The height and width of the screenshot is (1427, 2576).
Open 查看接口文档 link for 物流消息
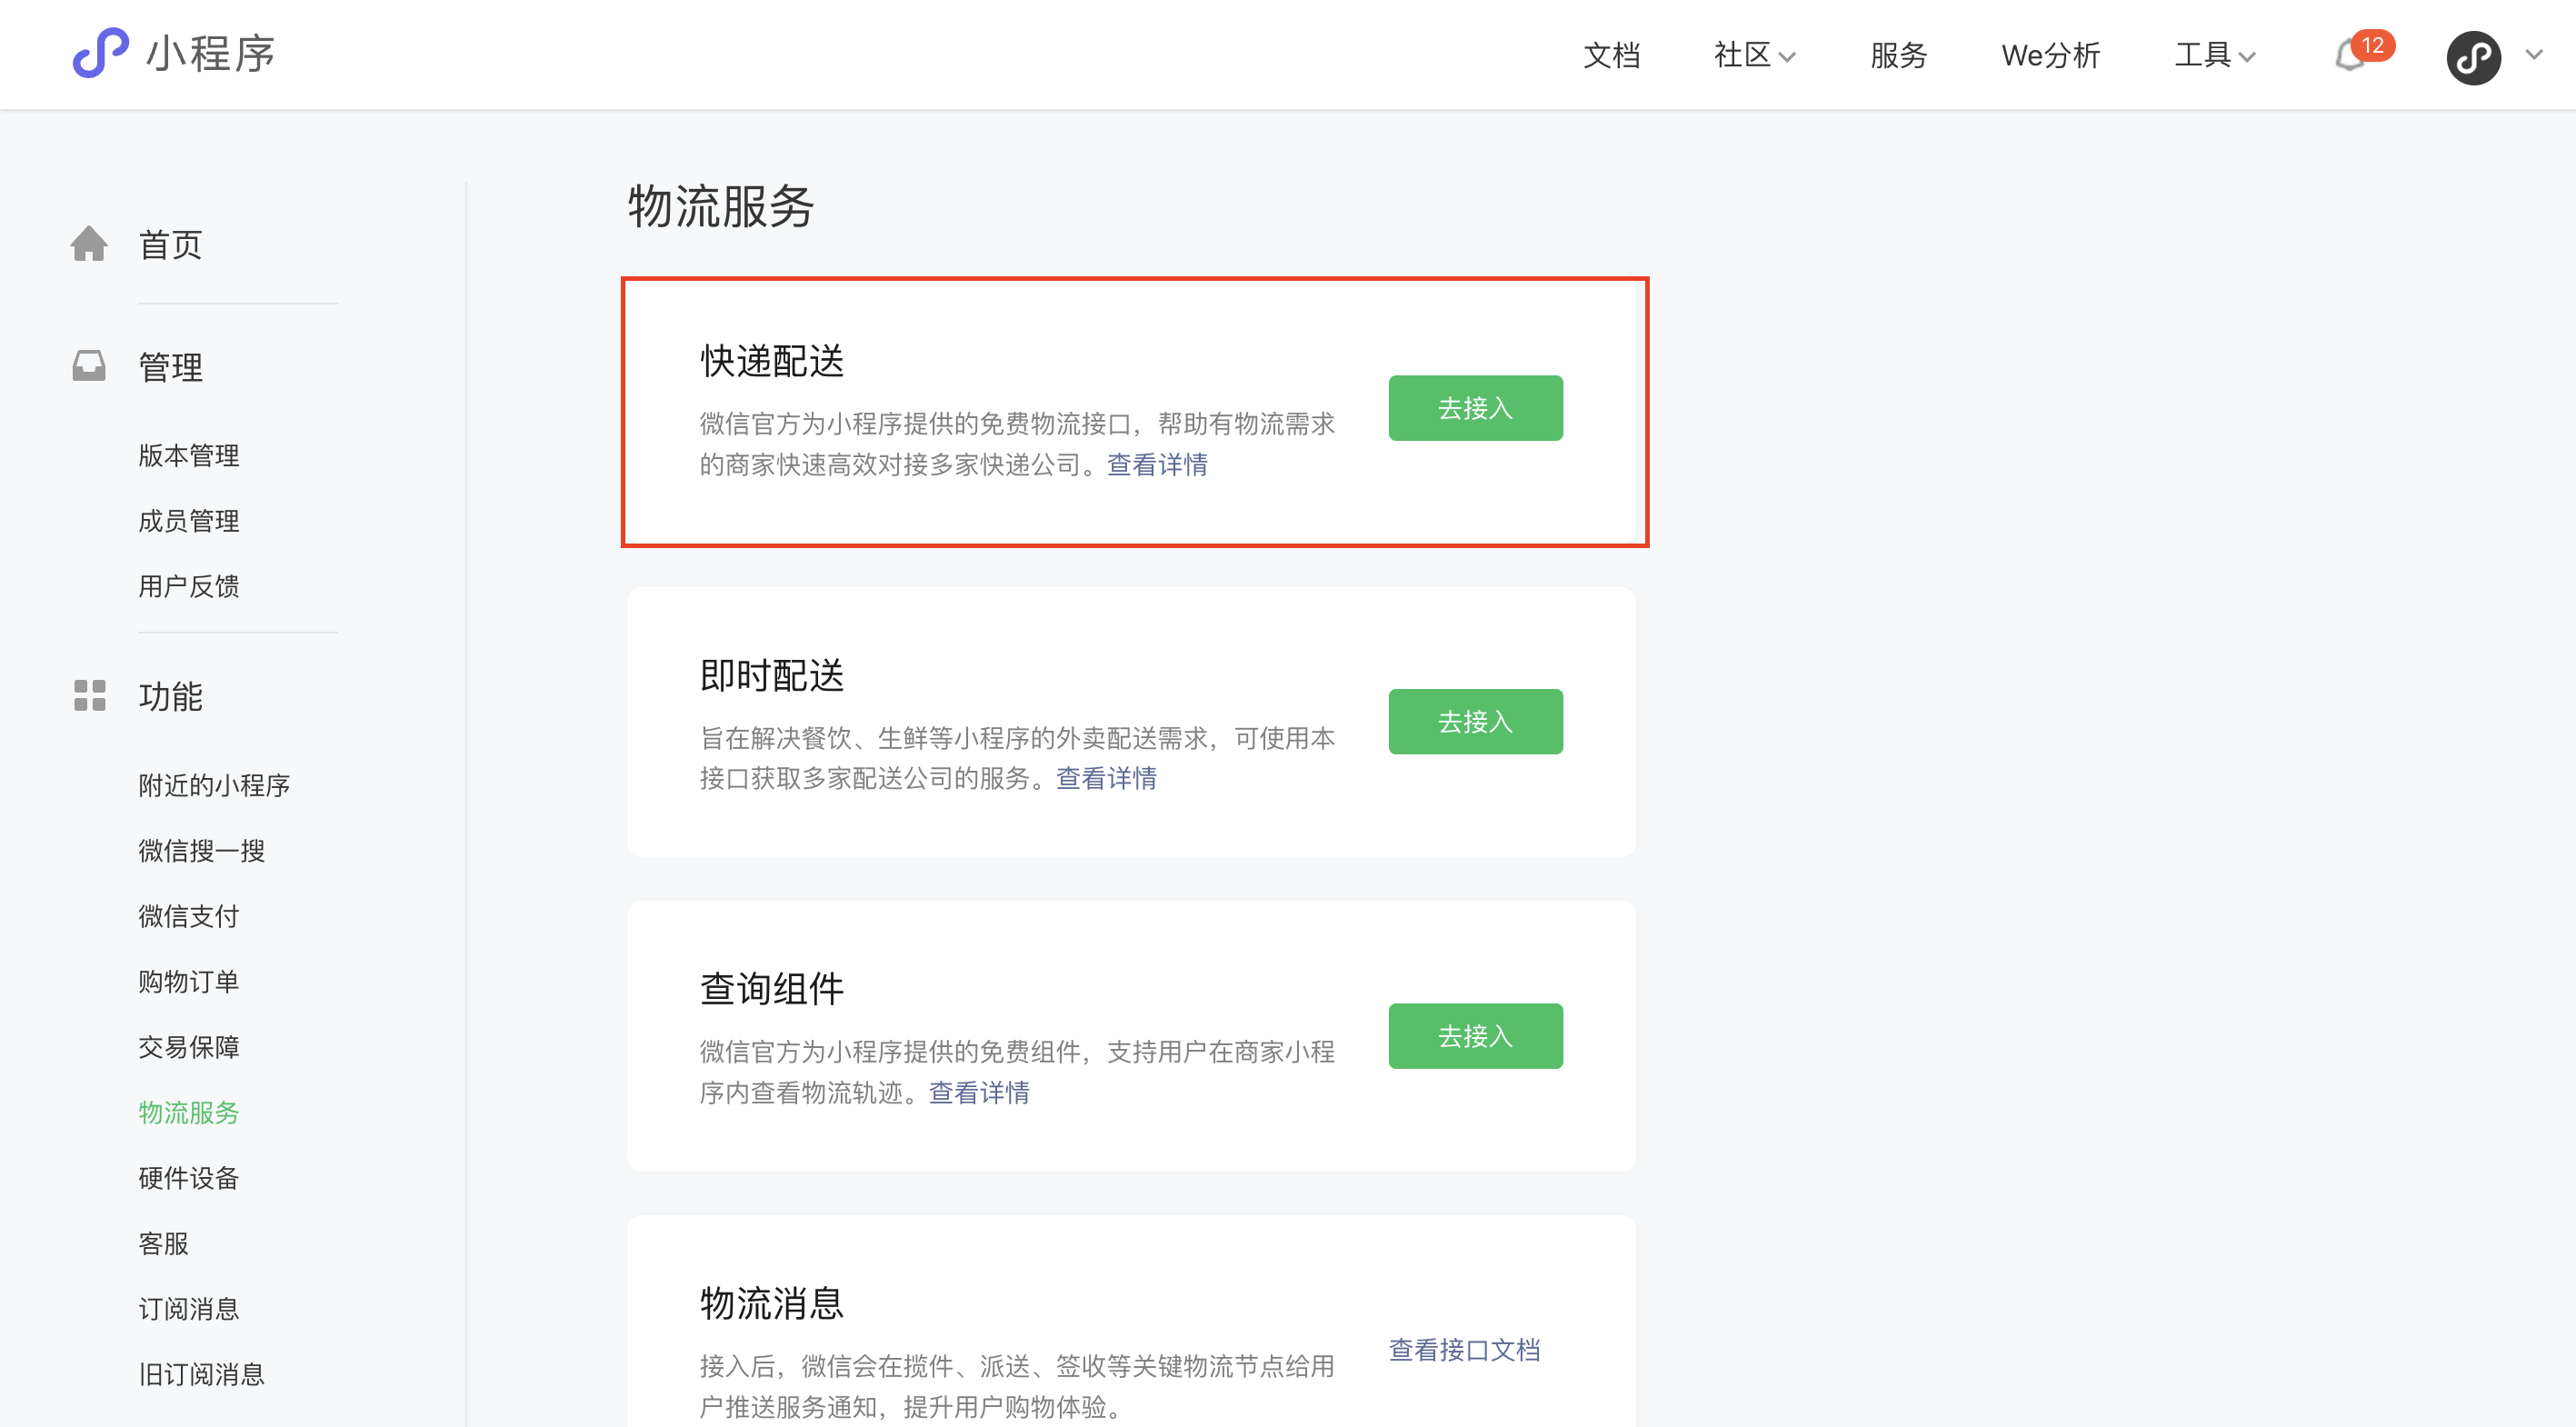[x=1464, y=1349]
